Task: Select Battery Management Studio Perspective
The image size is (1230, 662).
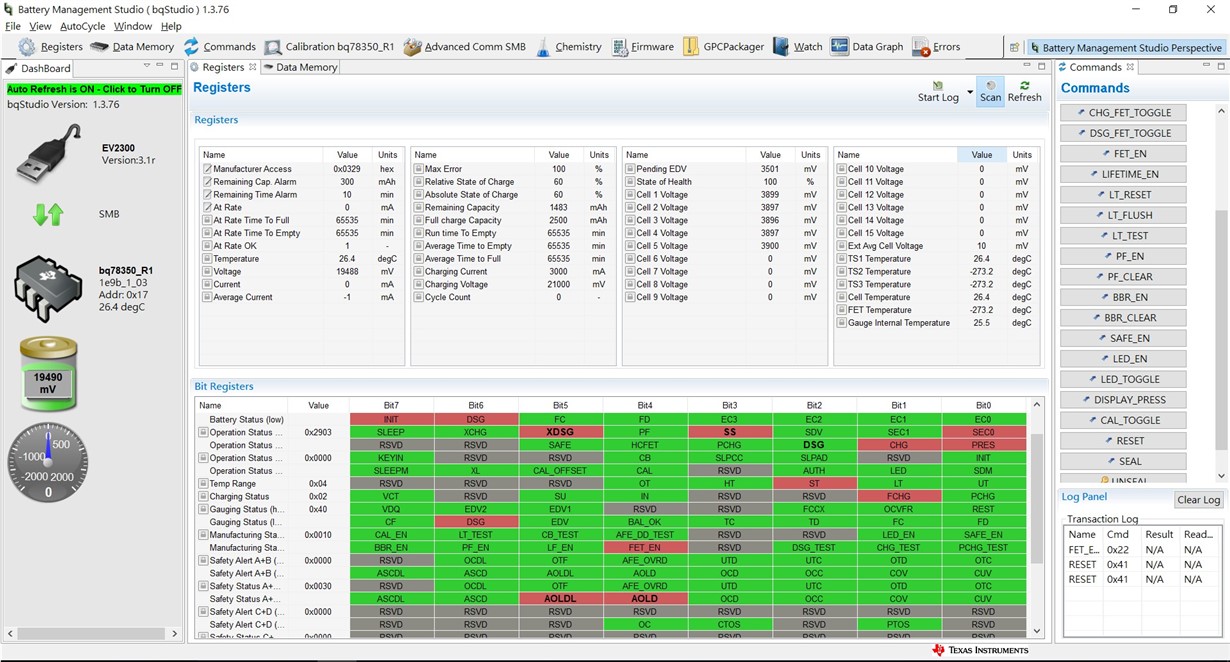Action: coord(1125,47)
